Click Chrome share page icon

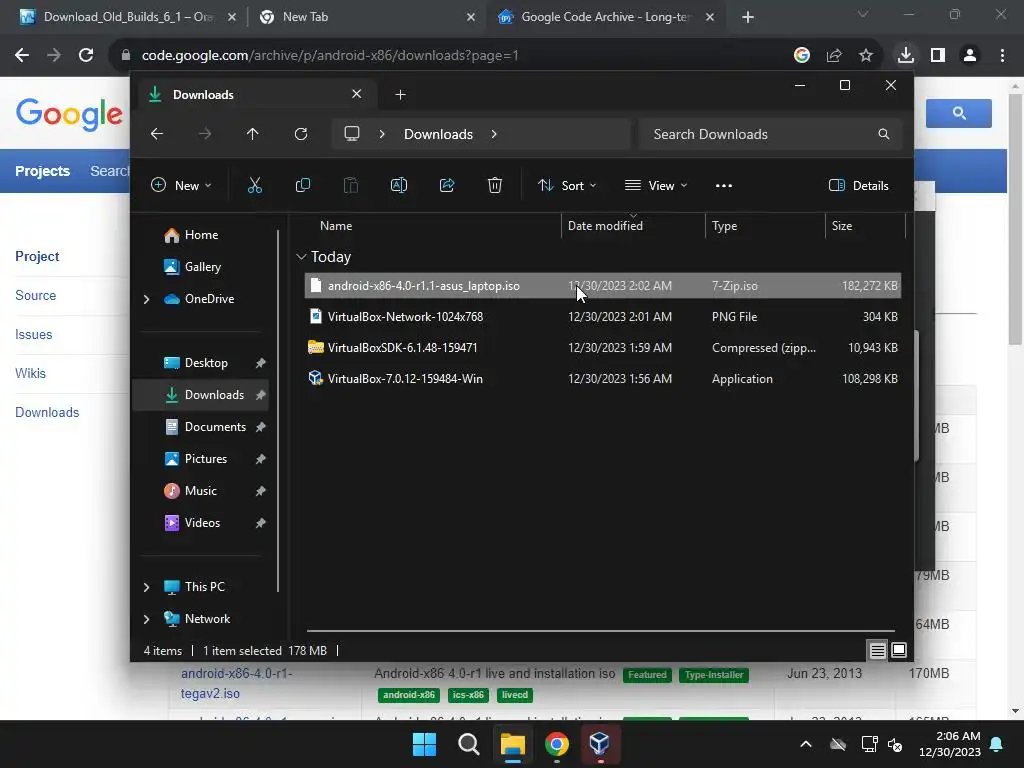pos(834,55)
